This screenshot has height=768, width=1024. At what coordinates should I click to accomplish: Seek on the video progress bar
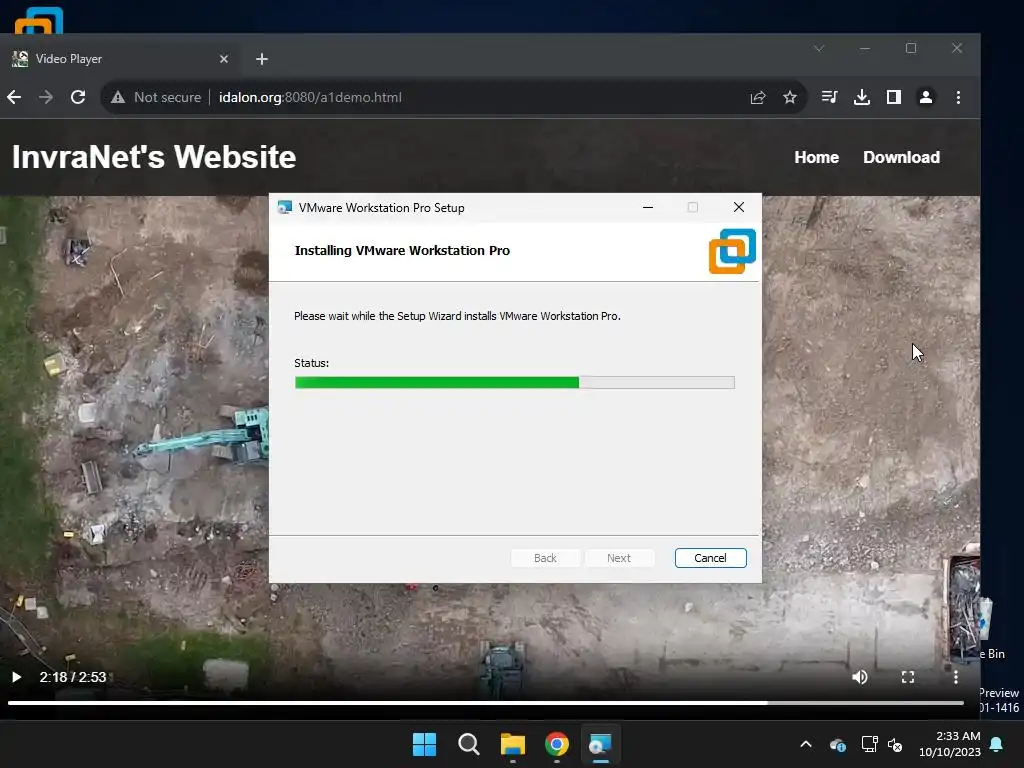485,703
